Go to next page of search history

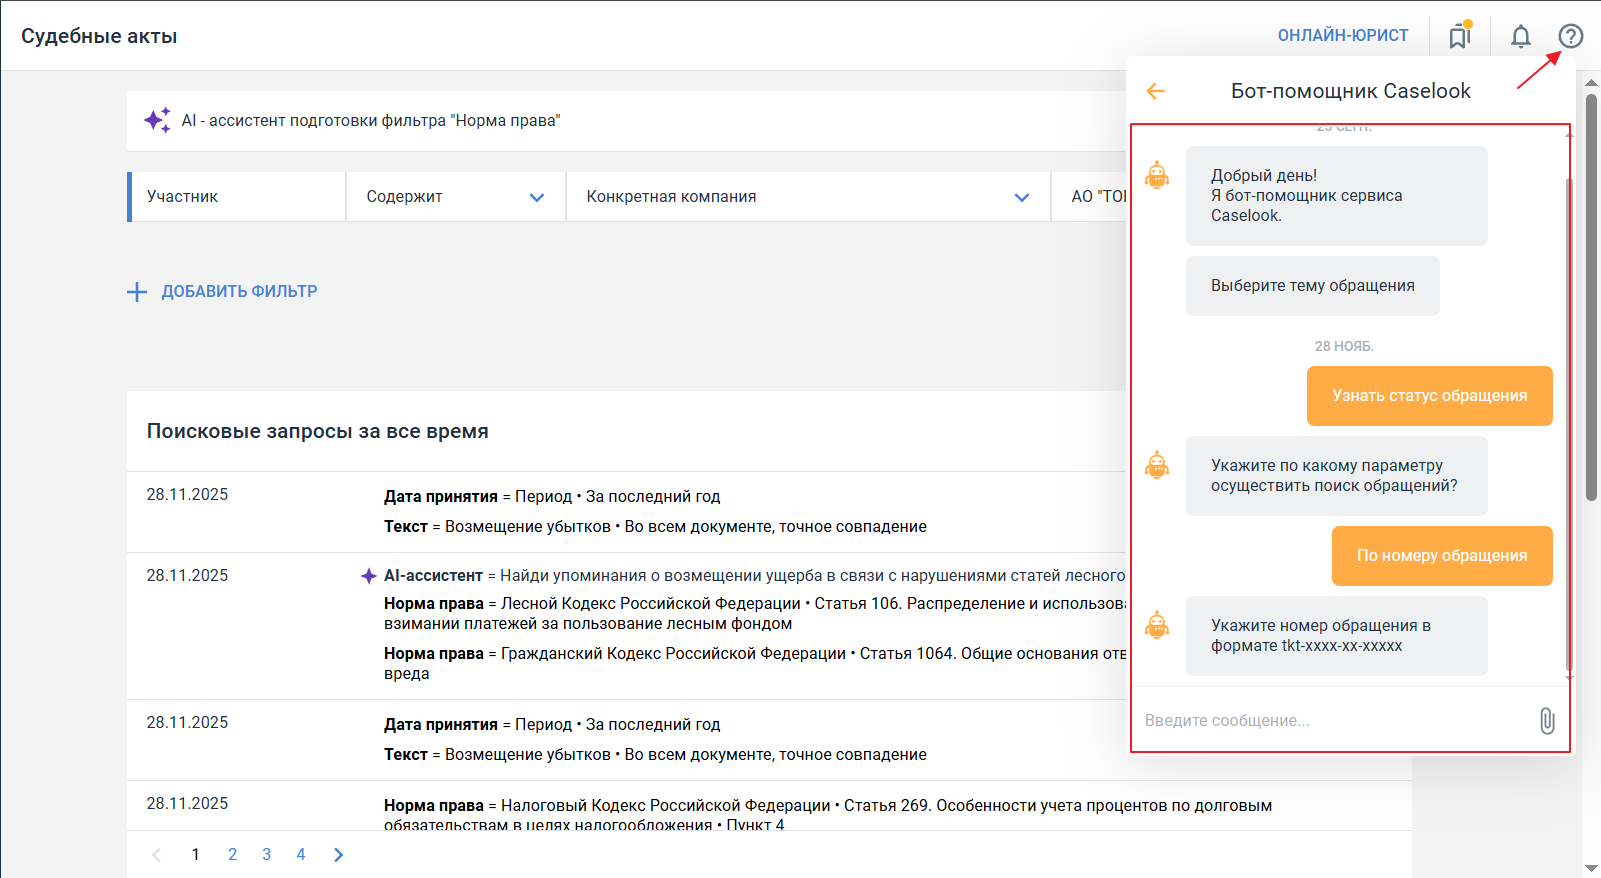(338, 854)
